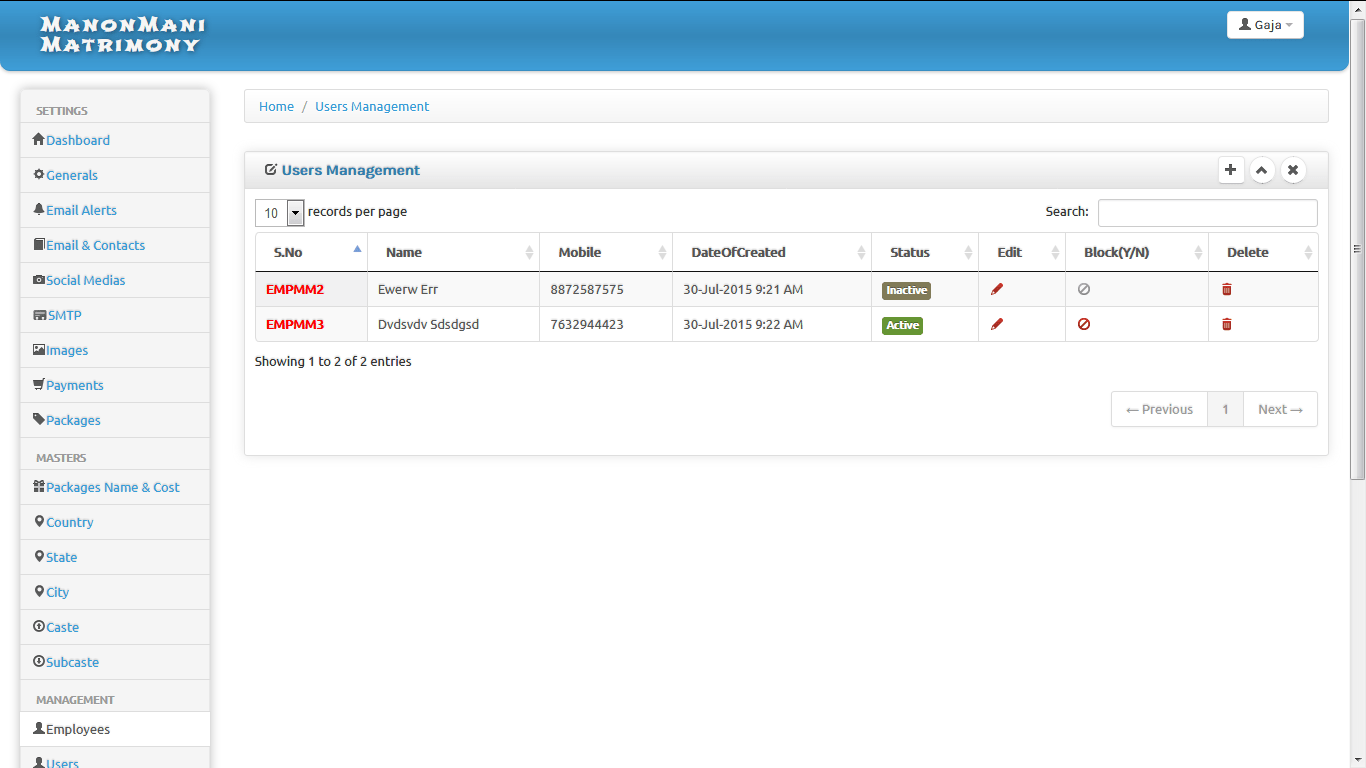Select Employees in Management section
The image size is (1366, 768).
click(115, 729)
